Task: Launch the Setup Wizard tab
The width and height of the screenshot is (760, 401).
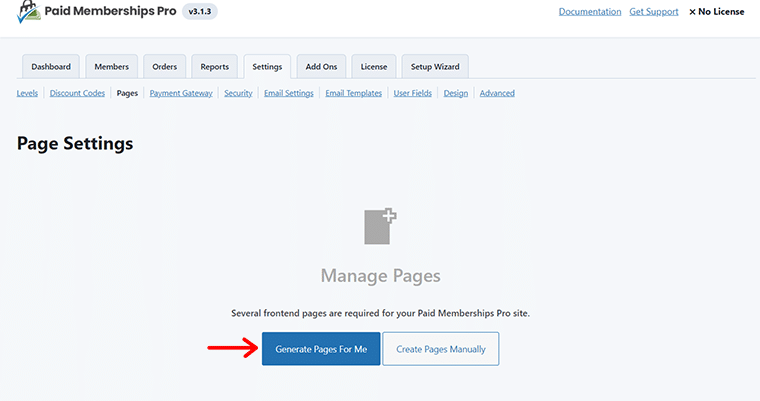Action: click(x=435, y=66)
